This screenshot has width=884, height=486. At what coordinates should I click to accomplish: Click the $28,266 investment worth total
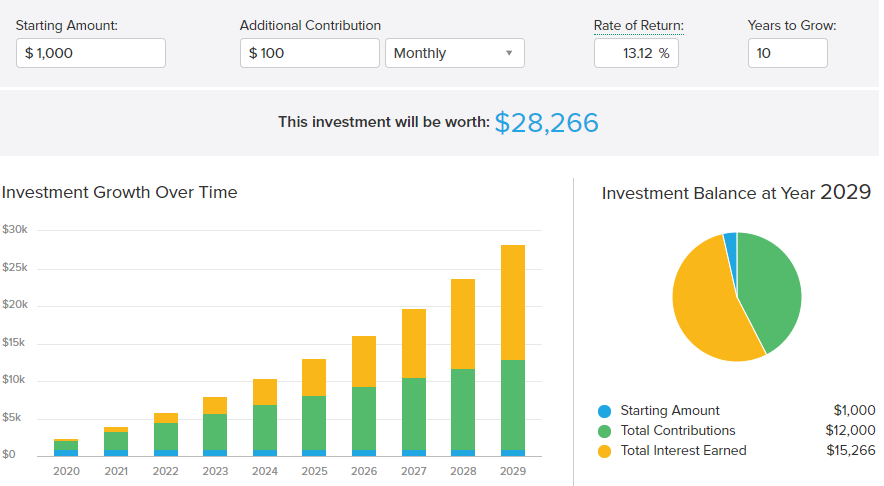point(546,123)
